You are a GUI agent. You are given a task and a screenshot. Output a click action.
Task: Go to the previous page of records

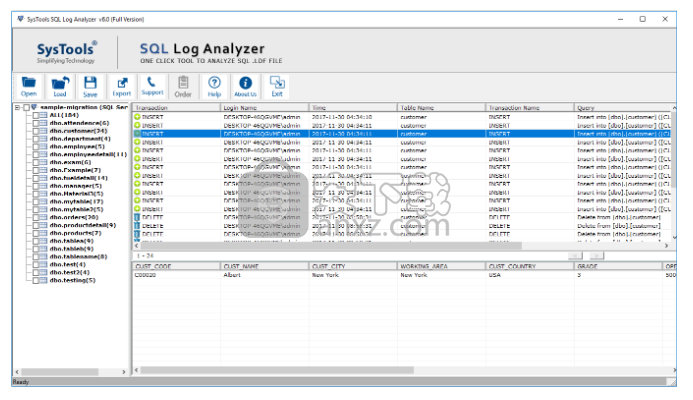[575, 256]
